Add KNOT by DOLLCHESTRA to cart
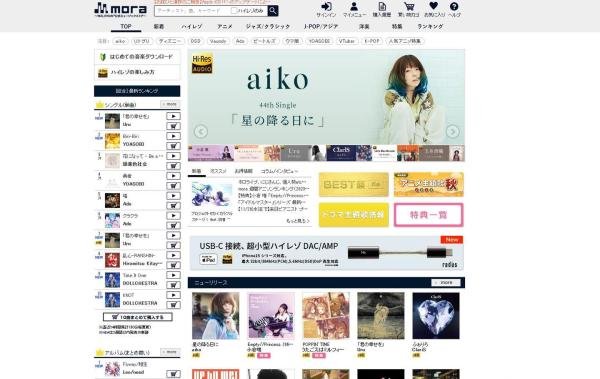The height and width of the screenshot is (379, 600). [x=173, y=305]
